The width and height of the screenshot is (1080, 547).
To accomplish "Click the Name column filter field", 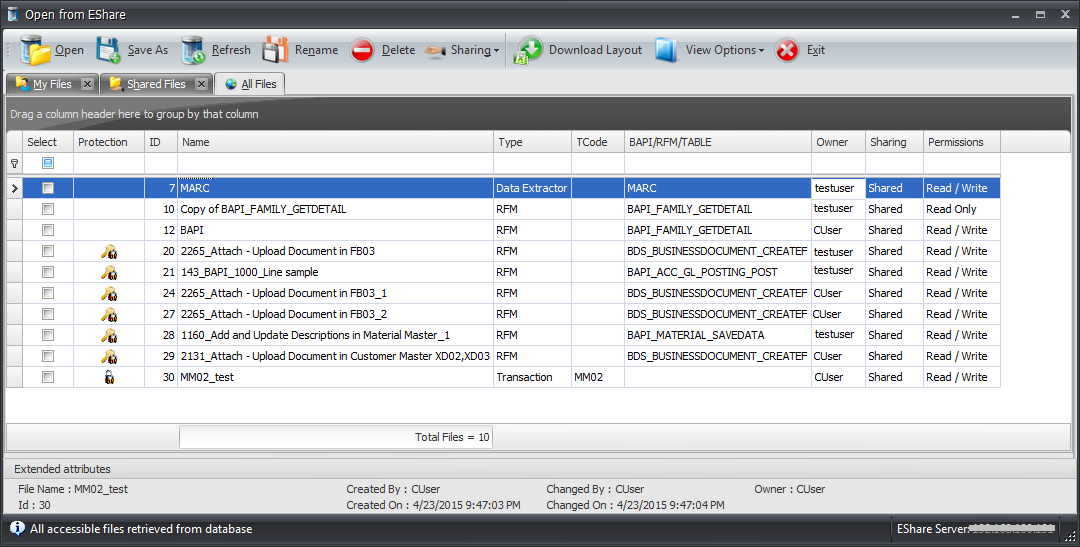I will tap(335, 163).
